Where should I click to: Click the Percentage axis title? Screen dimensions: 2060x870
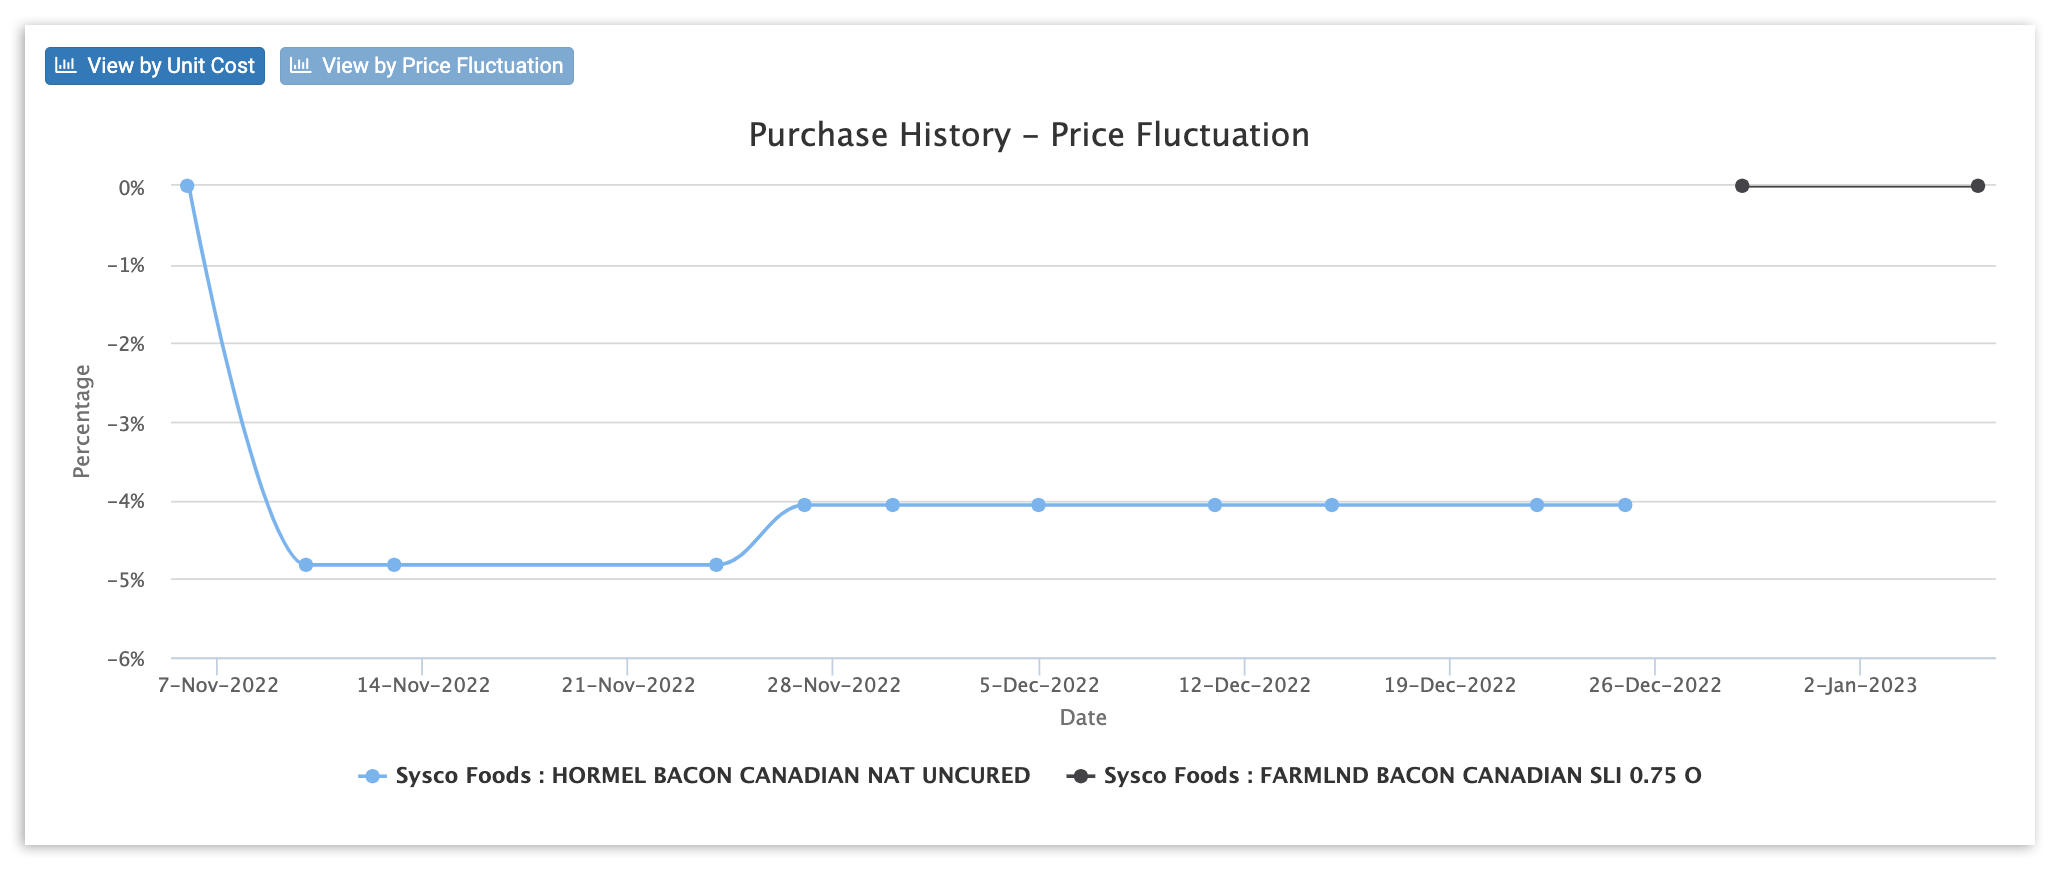pyautogui.click(x=82, y=421)
